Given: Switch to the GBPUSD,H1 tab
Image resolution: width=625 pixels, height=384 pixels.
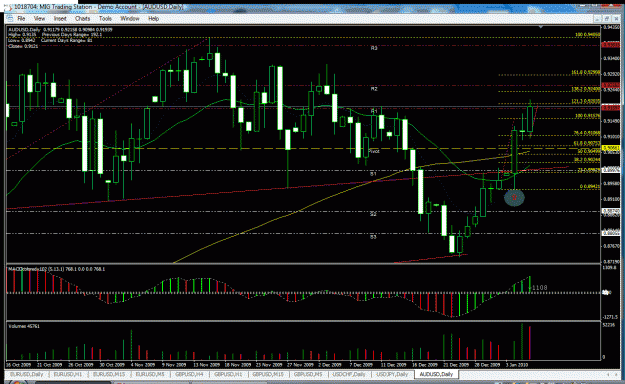Looking at the screenshot, I should (228, 374).
